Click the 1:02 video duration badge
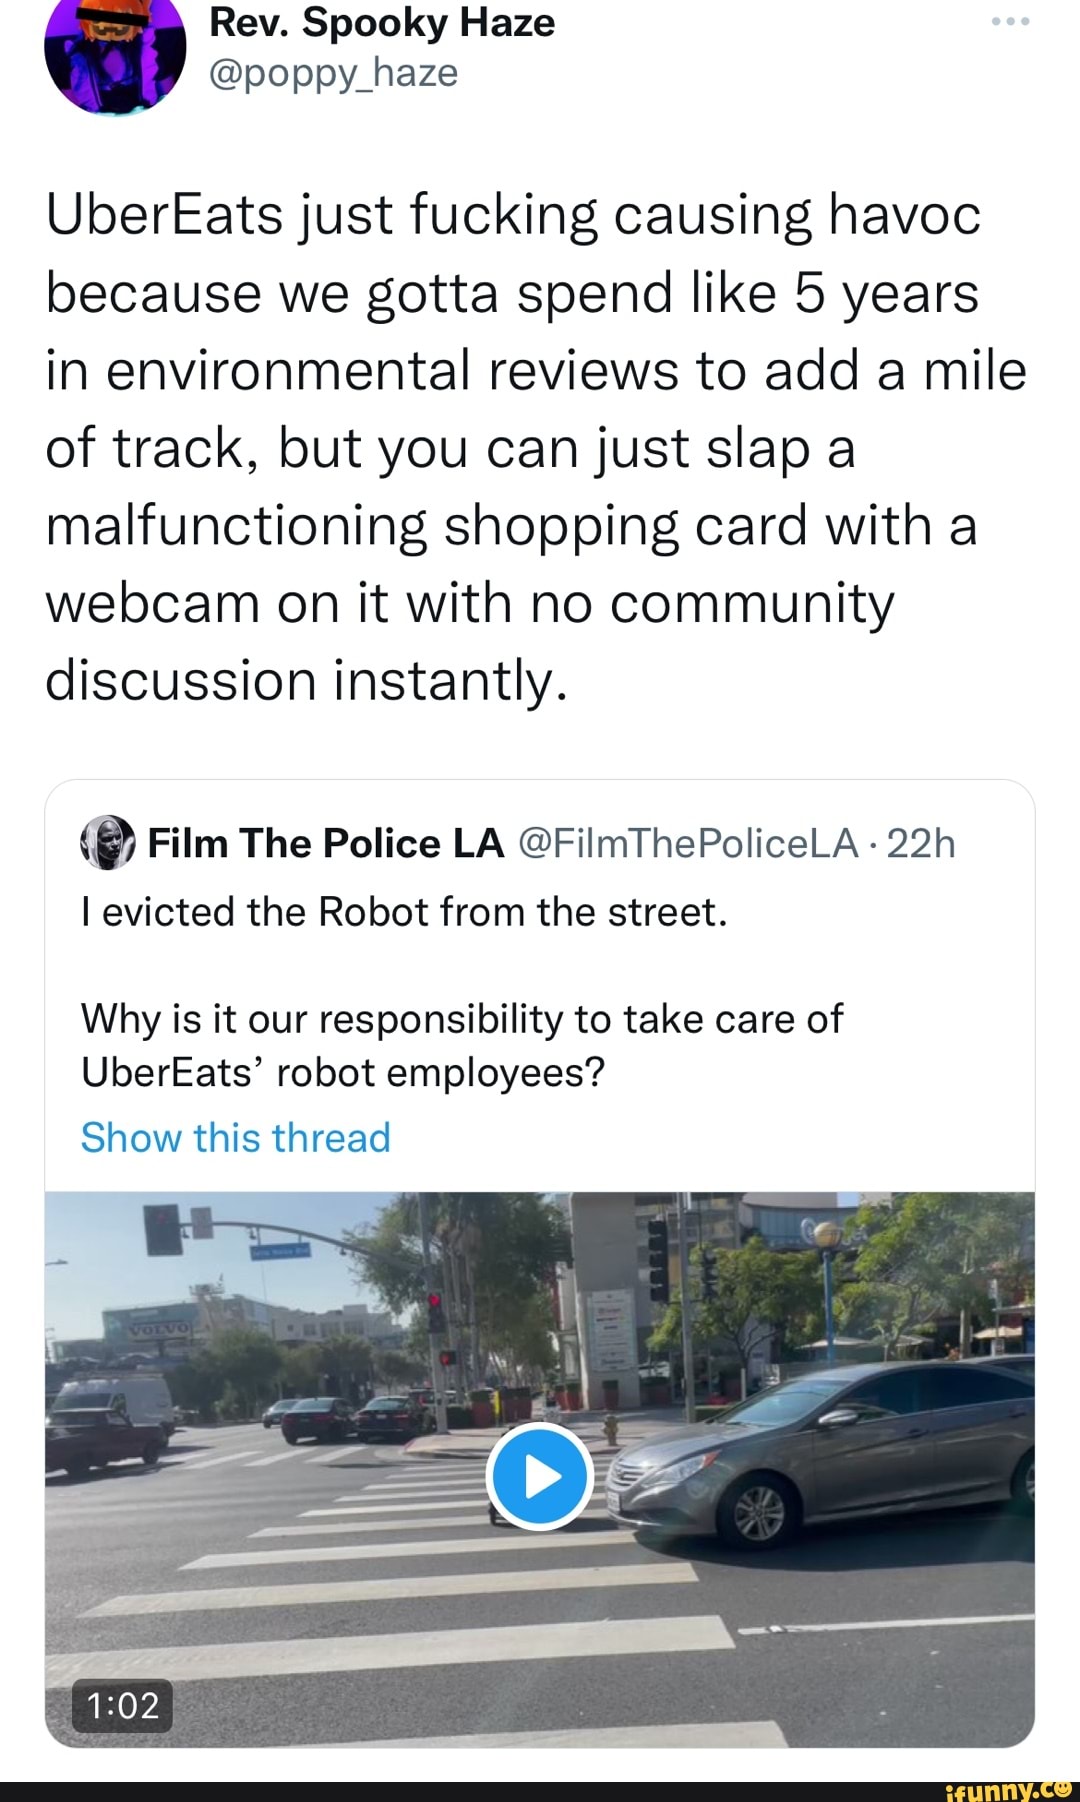Viewport: 1080px width, 1802px height. pyautogui.click(x=122, y=1705)
